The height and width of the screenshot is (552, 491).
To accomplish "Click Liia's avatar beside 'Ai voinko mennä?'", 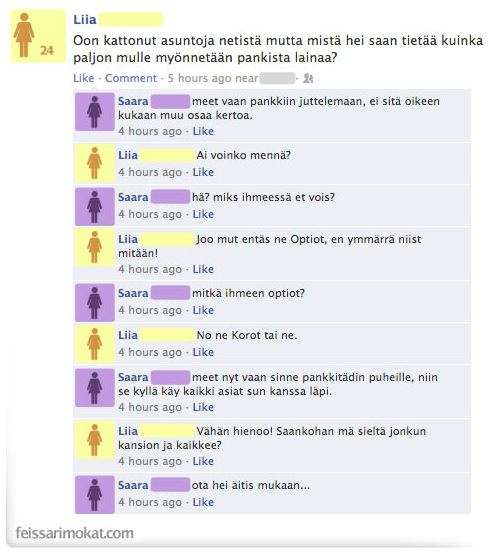I will coord(95,163).
